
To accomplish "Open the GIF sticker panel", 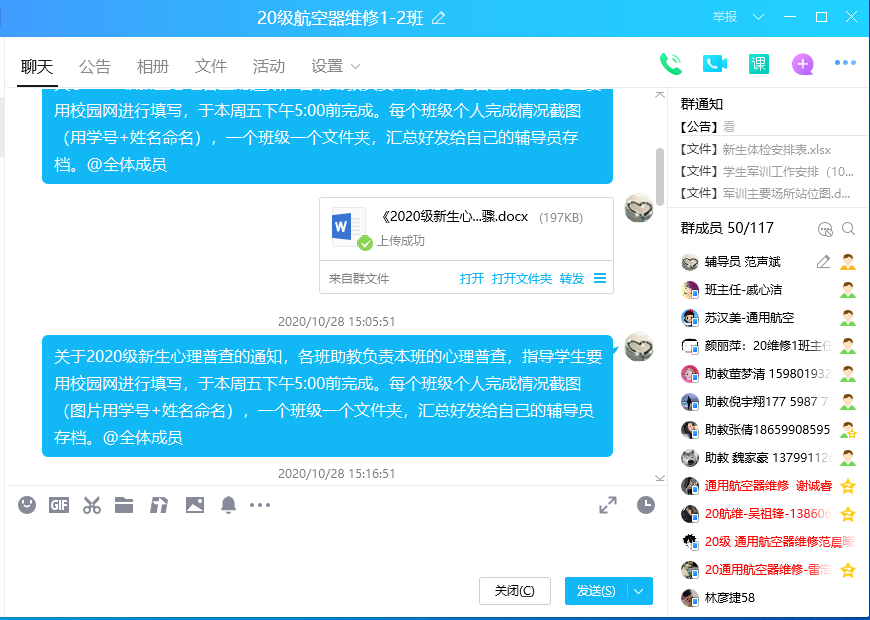I will pyautogui.click(x=59, y=505).
